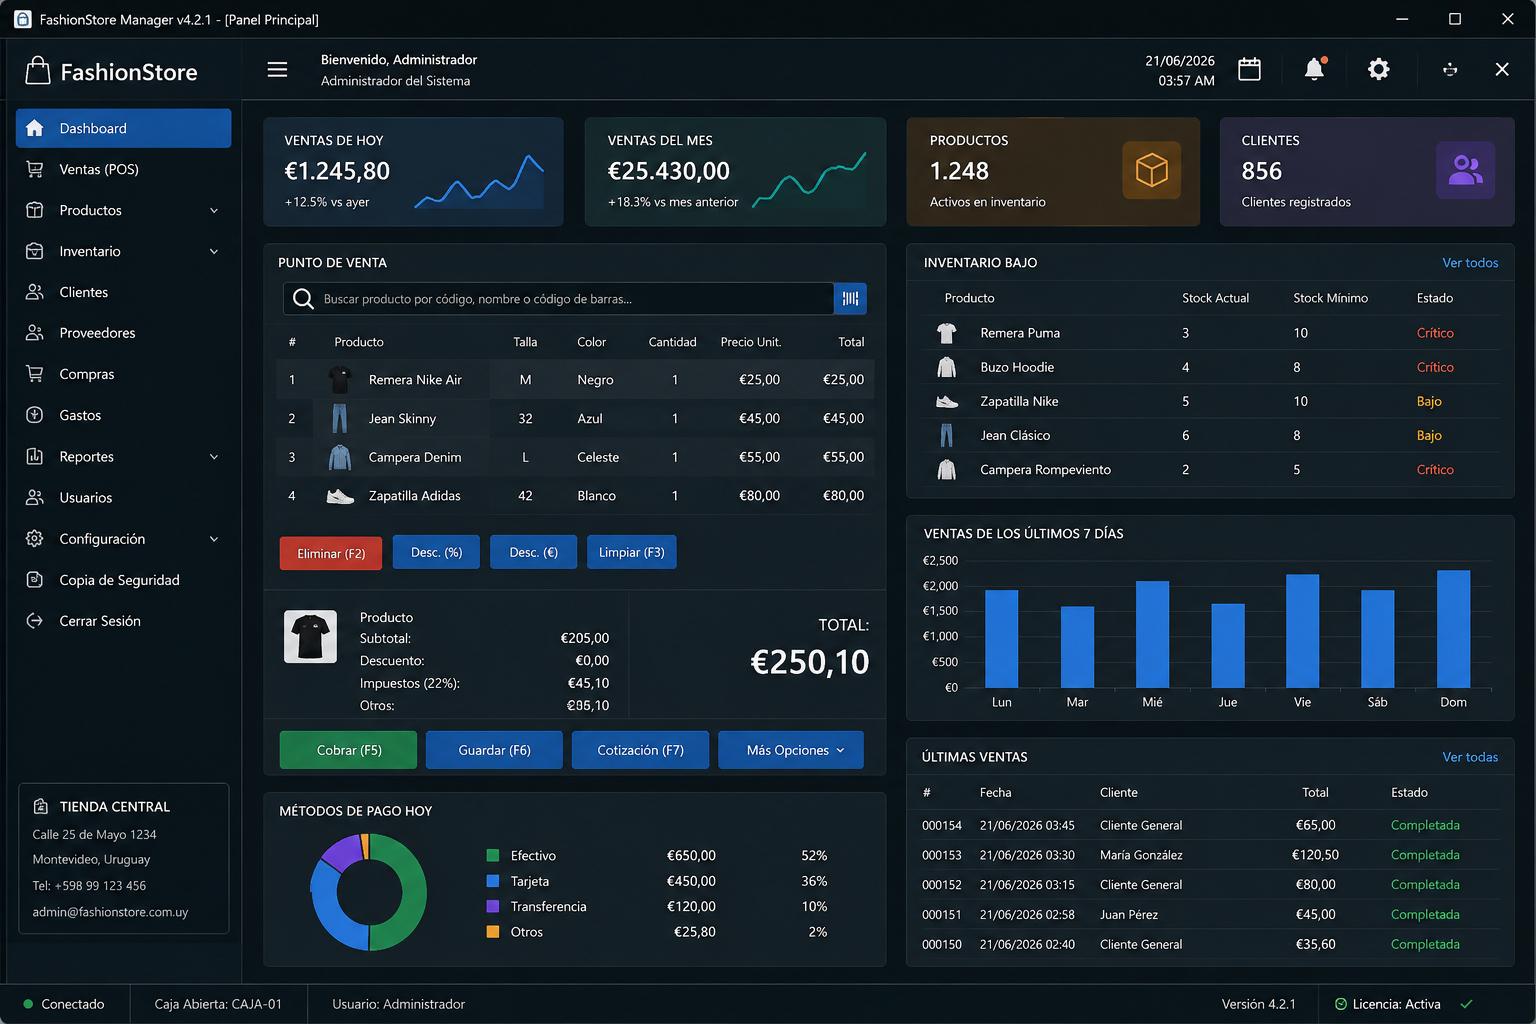Click the Clientes people icon card
This screenshot has width=1536, height=1024.
1465,170
